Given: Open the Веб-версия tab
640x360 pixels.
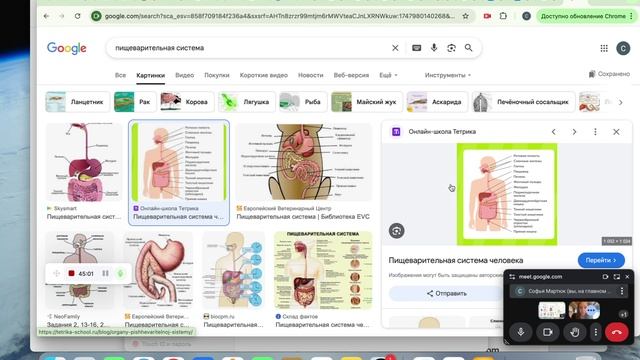Looking at the screenshot, I should pos(351,75).
